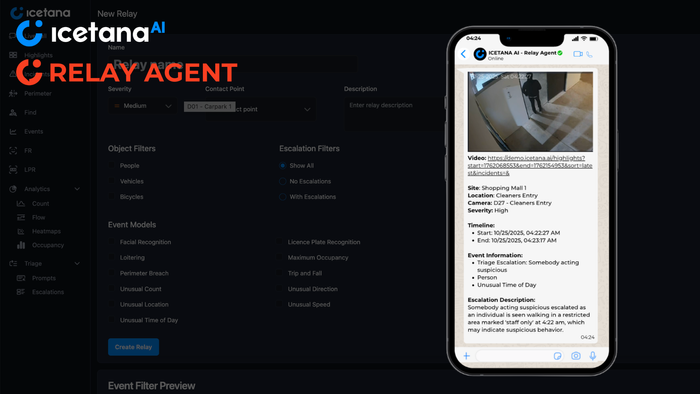Click the Events chart icon
This screenshot has height=394, width=700.
pyautogui.click(x=13, y=132)
